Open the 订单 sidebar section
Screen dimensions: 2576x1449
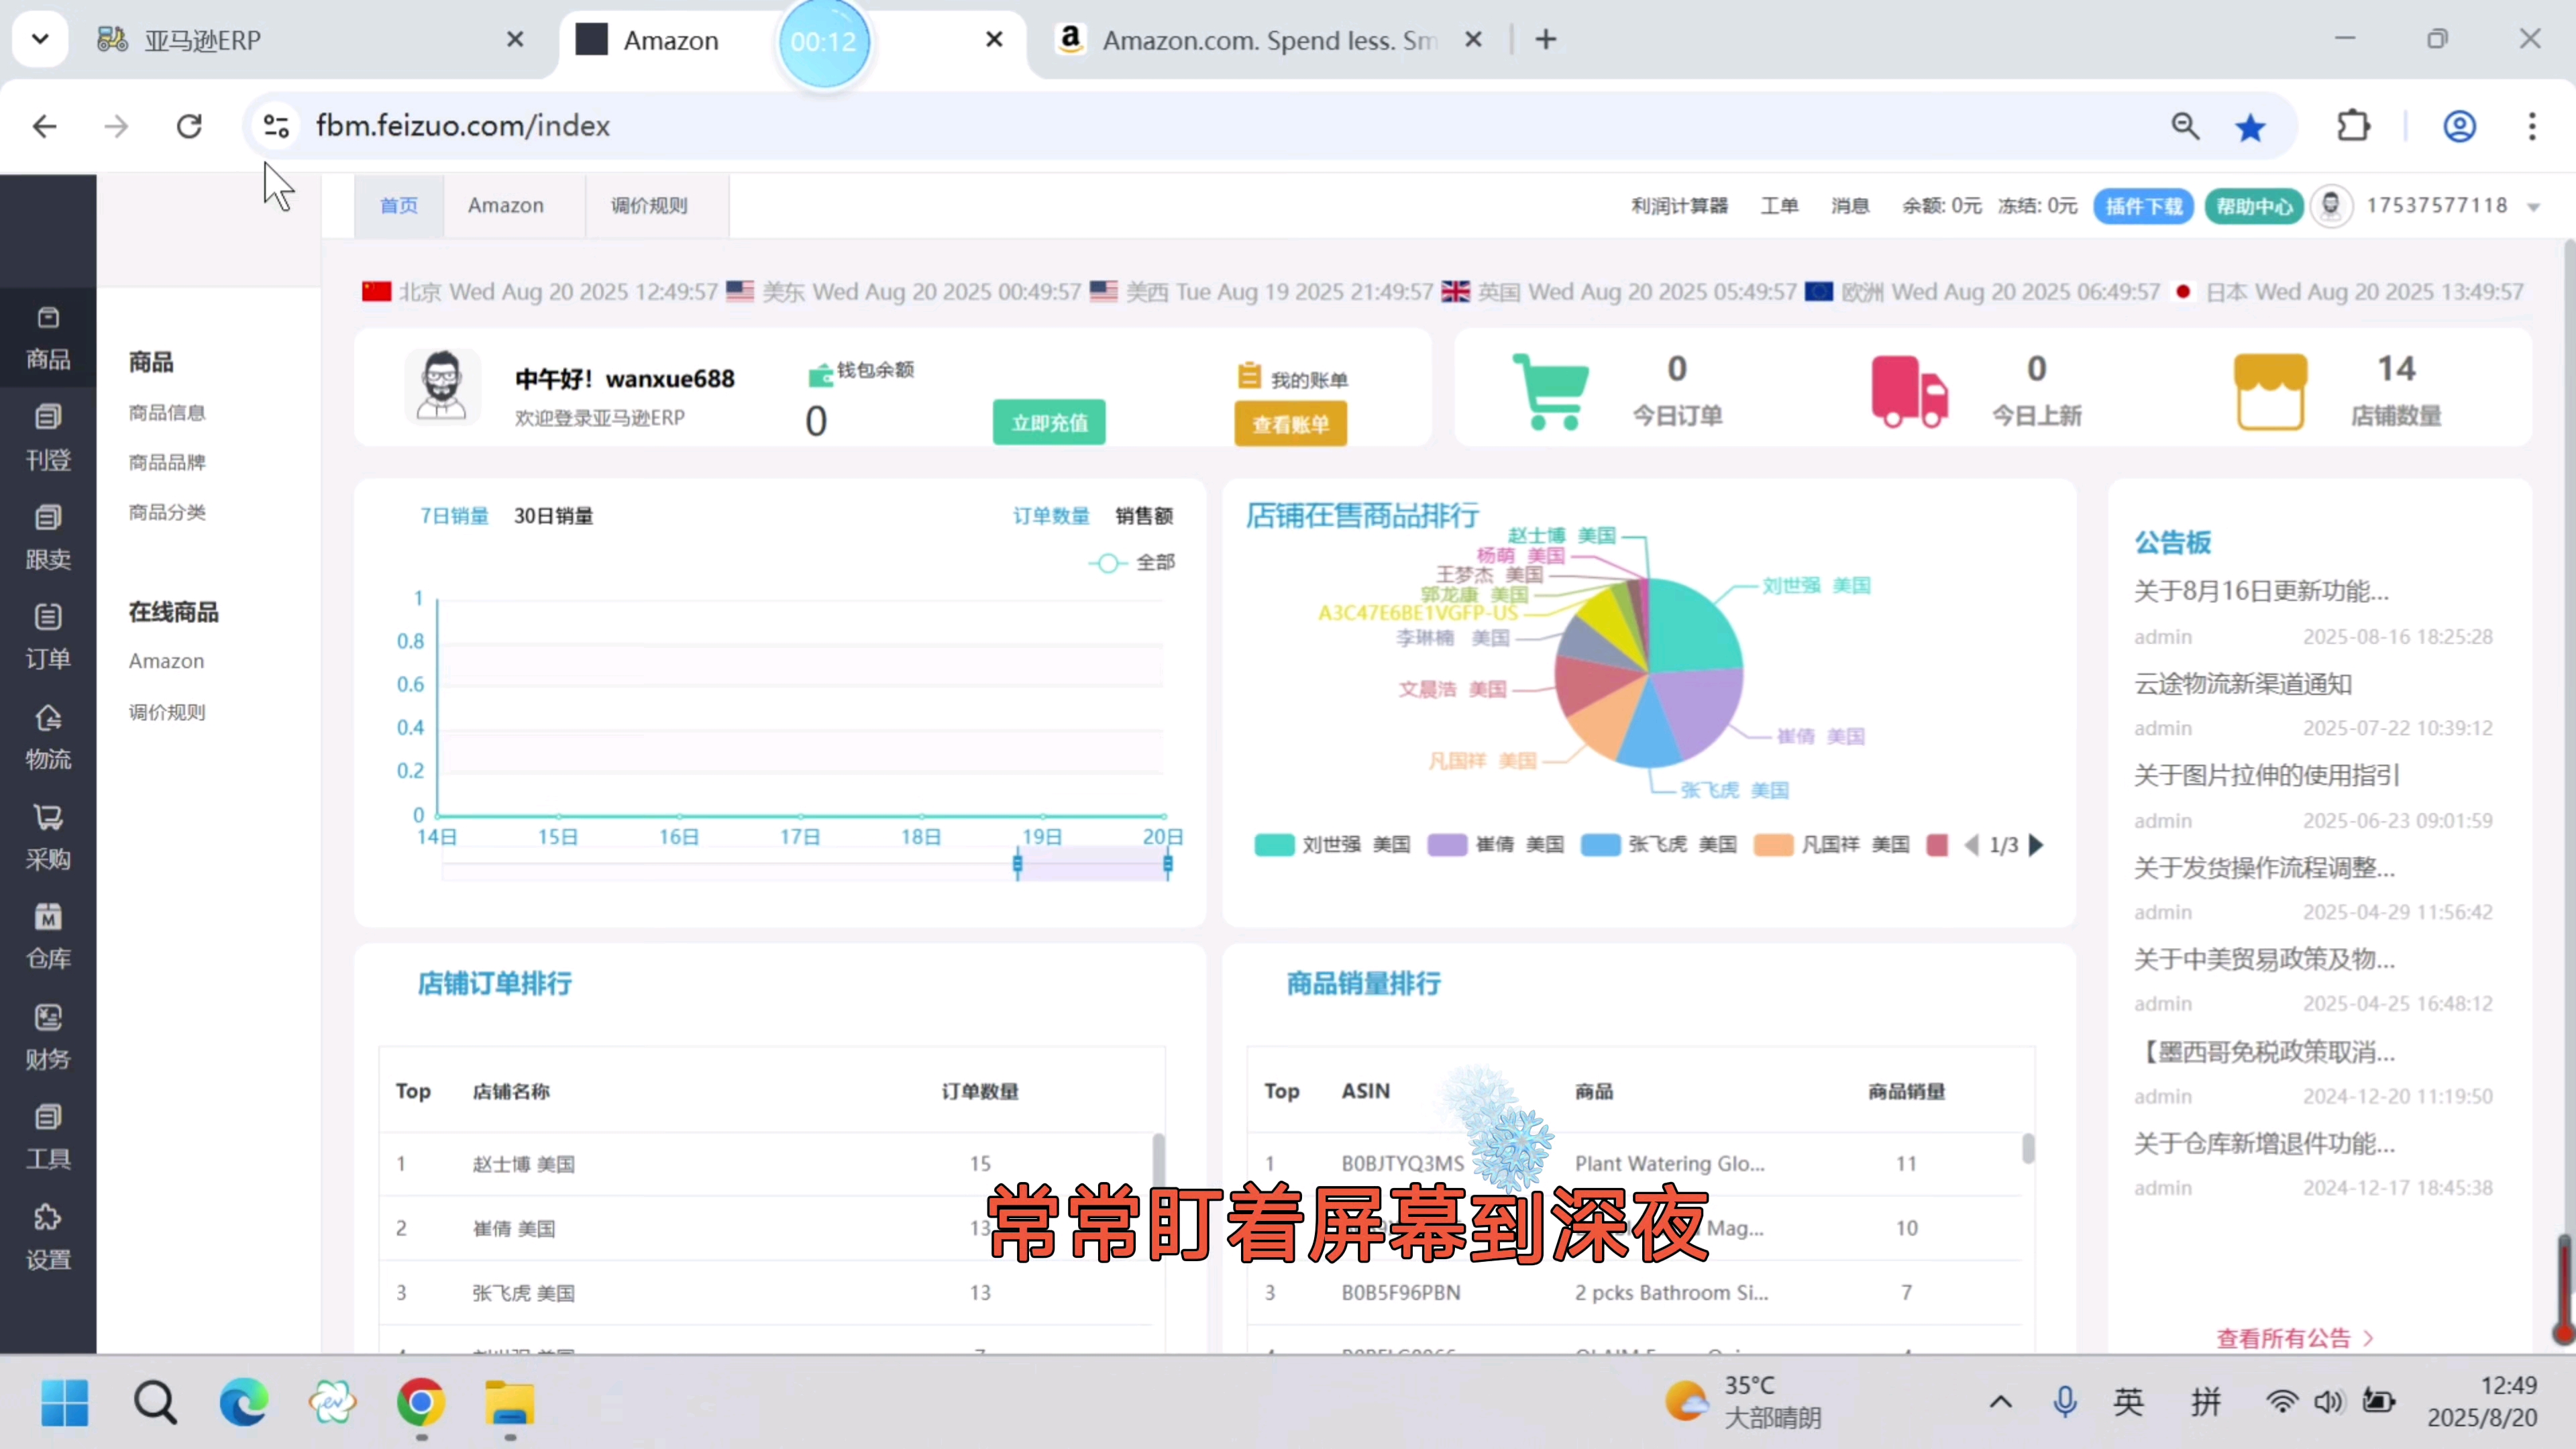48,637
